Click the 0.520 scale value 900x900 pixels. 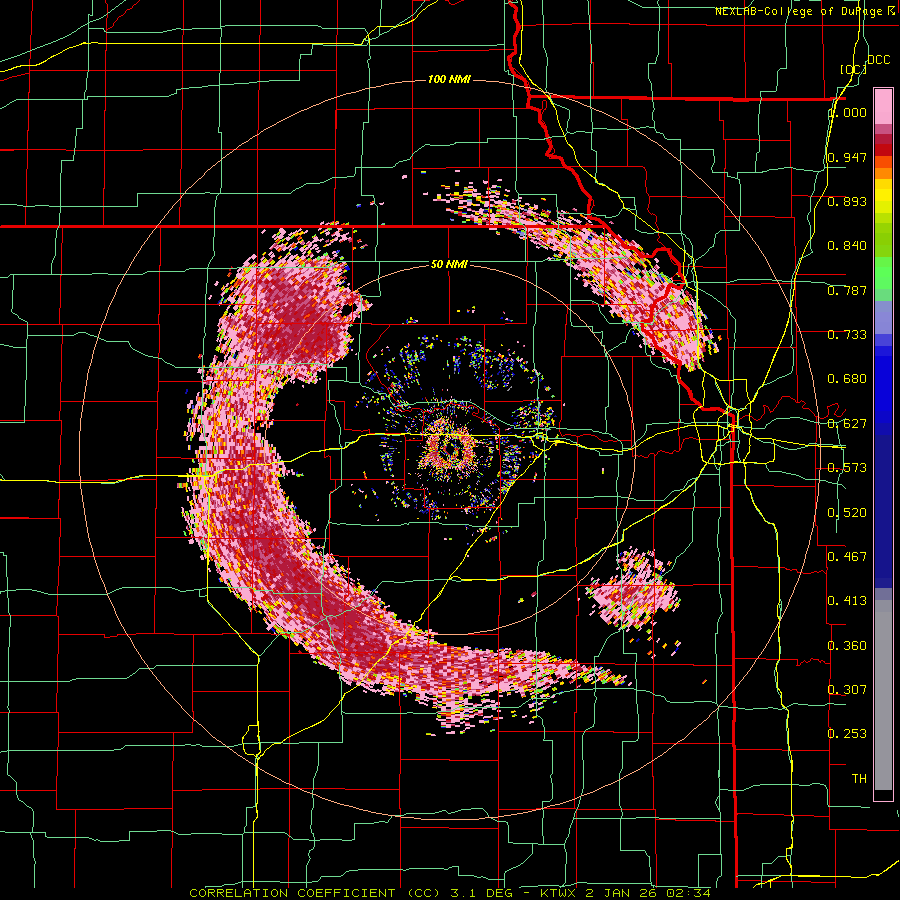click(x=847, y=513)
